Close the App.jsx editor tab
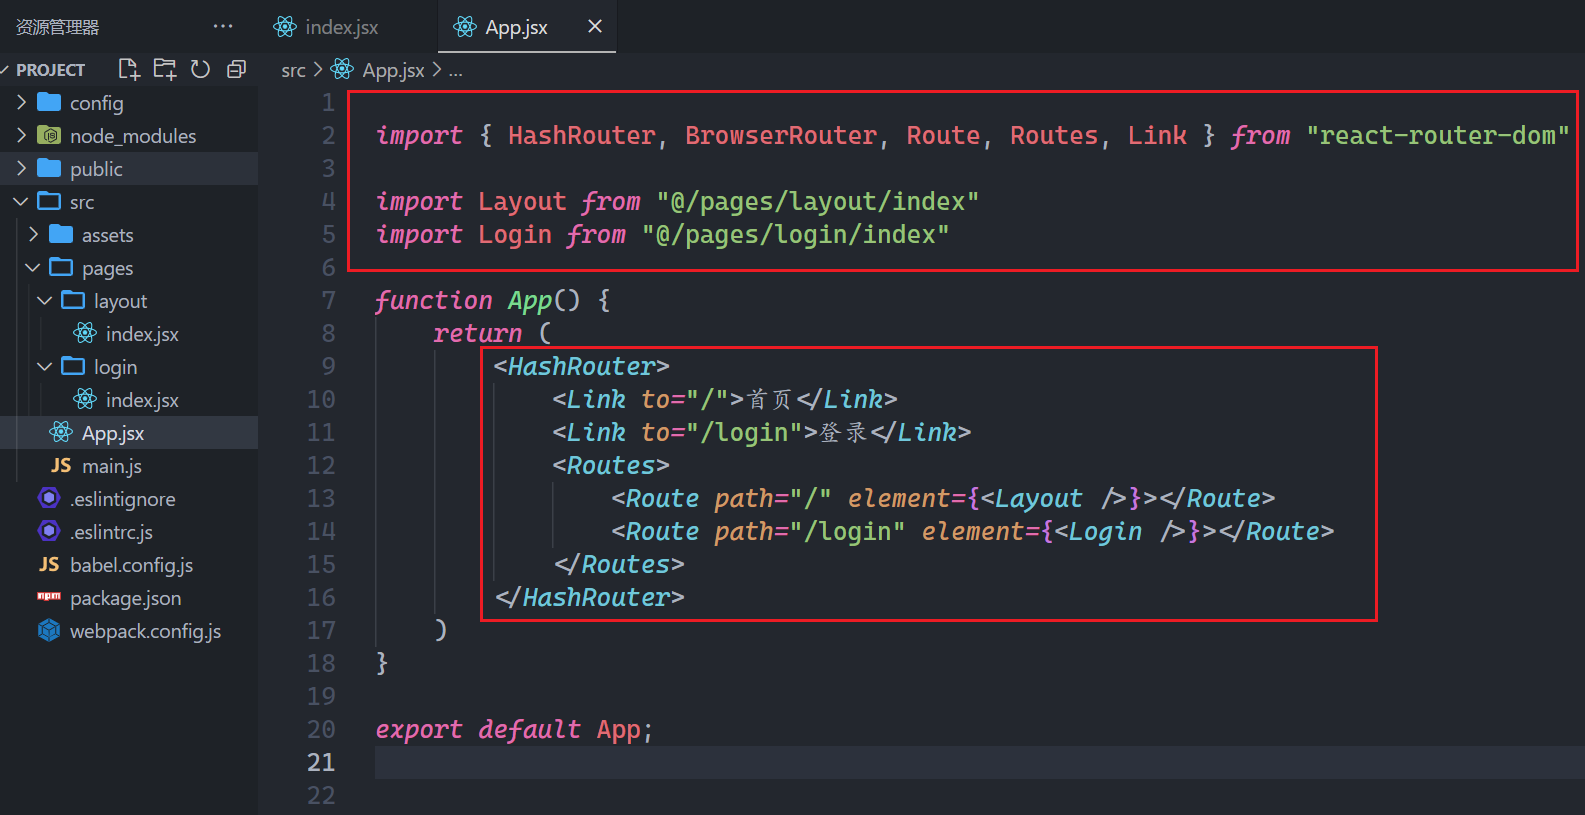Screen dimensions: 1585x815 coord(595,26)
